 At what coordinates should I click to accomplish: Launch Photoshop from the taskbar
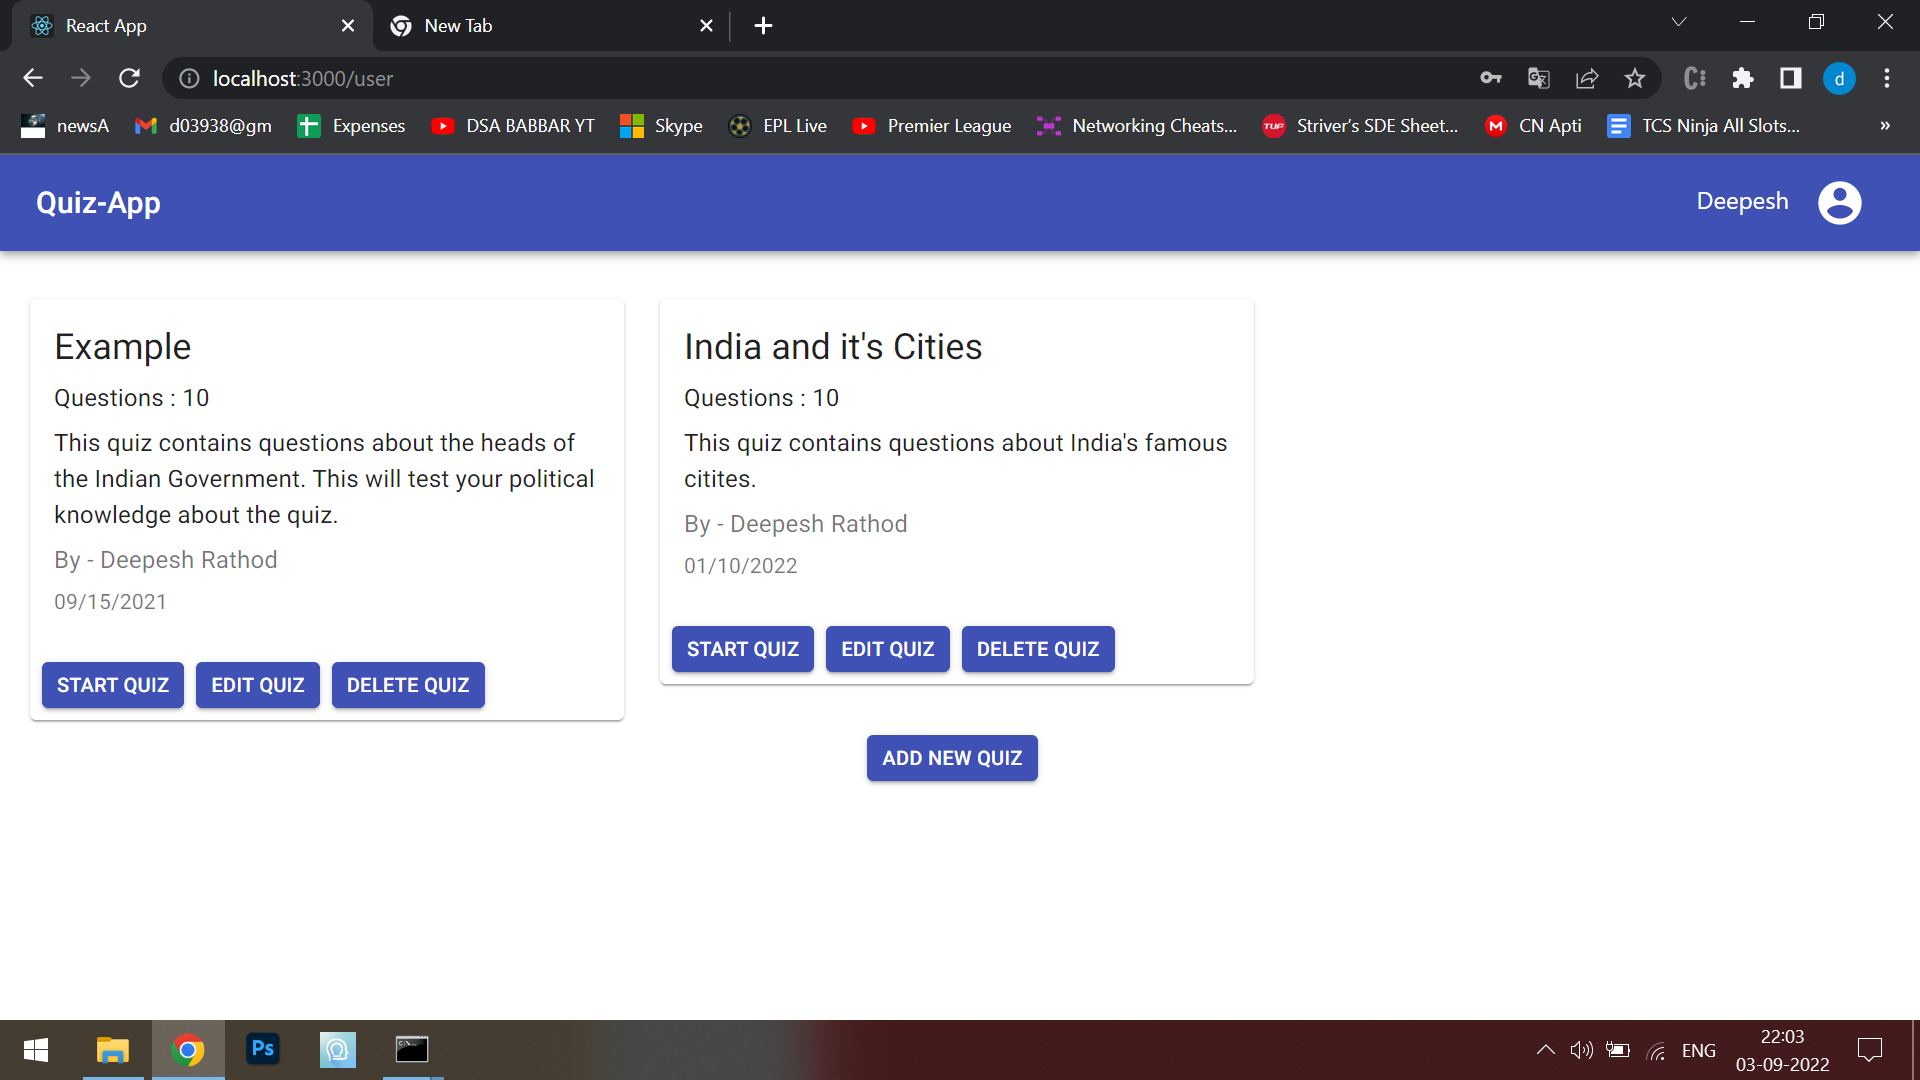[263, 1049]
